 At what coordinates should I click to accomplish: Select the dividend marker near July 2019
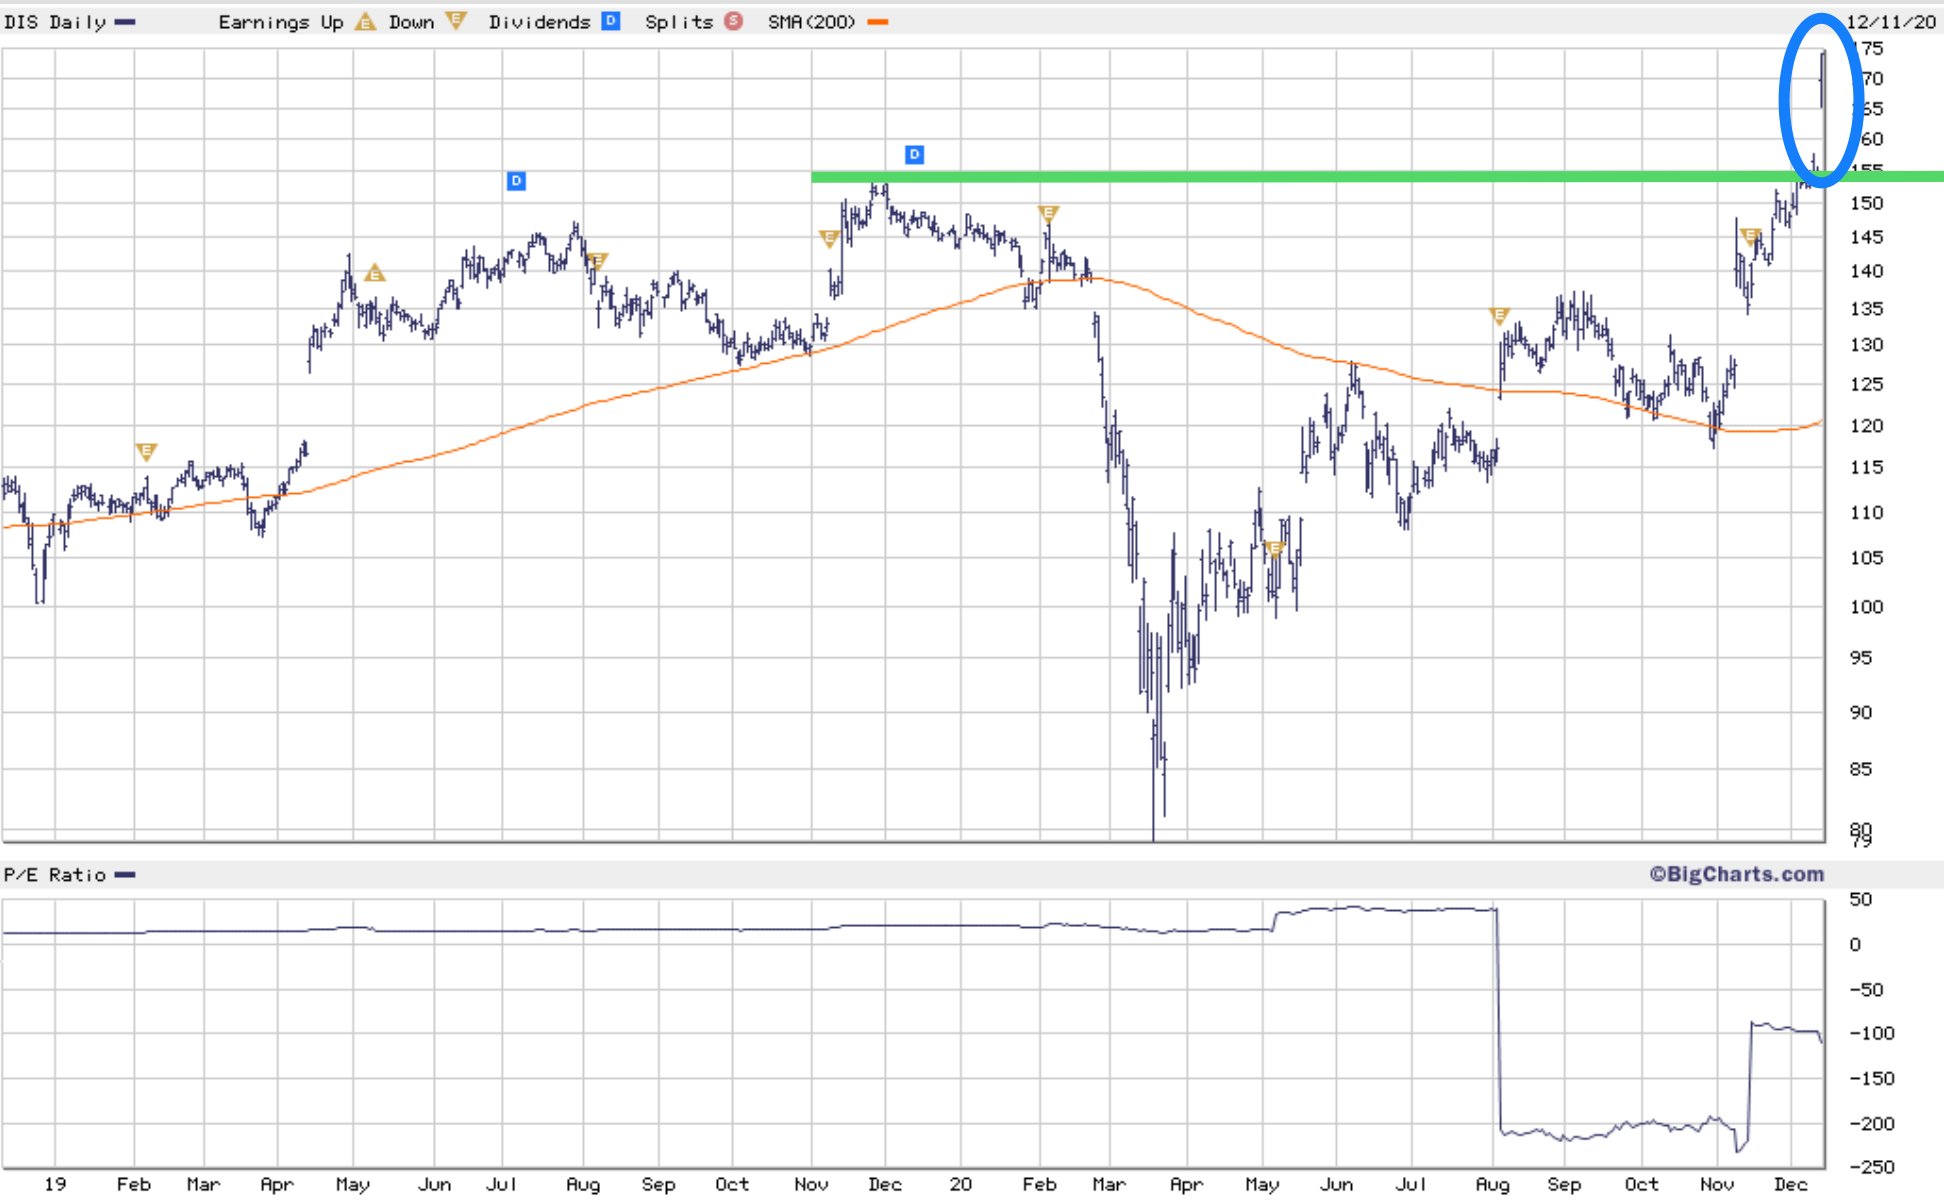(x=516, y=181)
